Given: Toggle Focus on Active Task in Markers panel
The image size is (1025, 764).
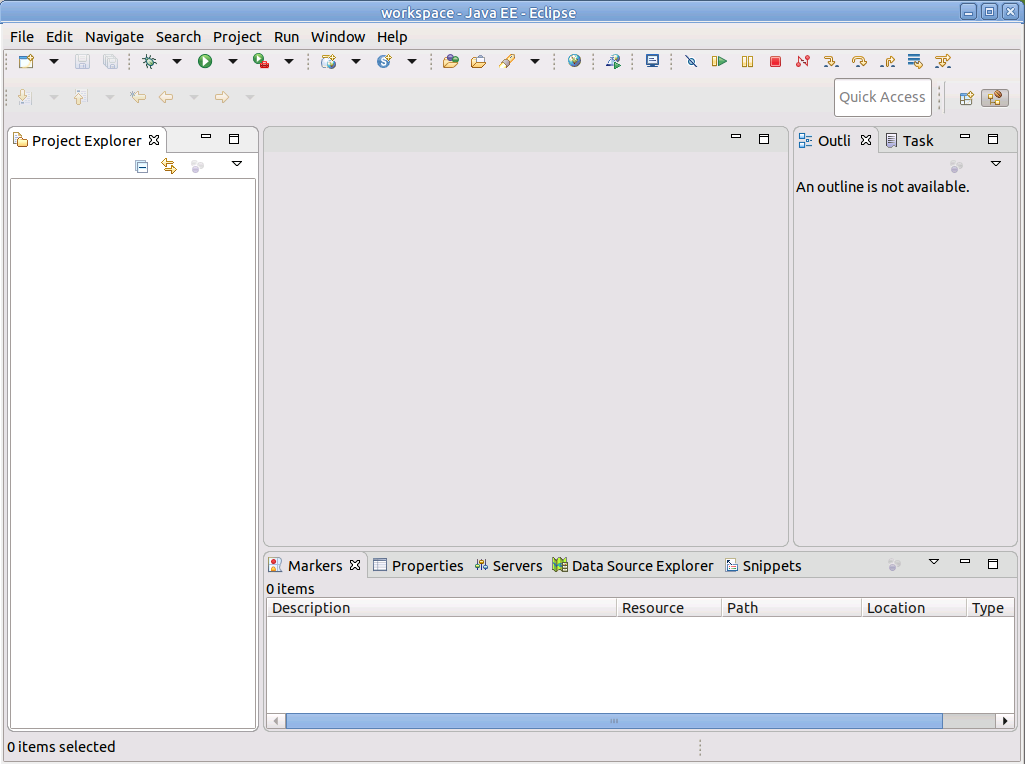Looking at the screenshot, I should click(894, 565).
